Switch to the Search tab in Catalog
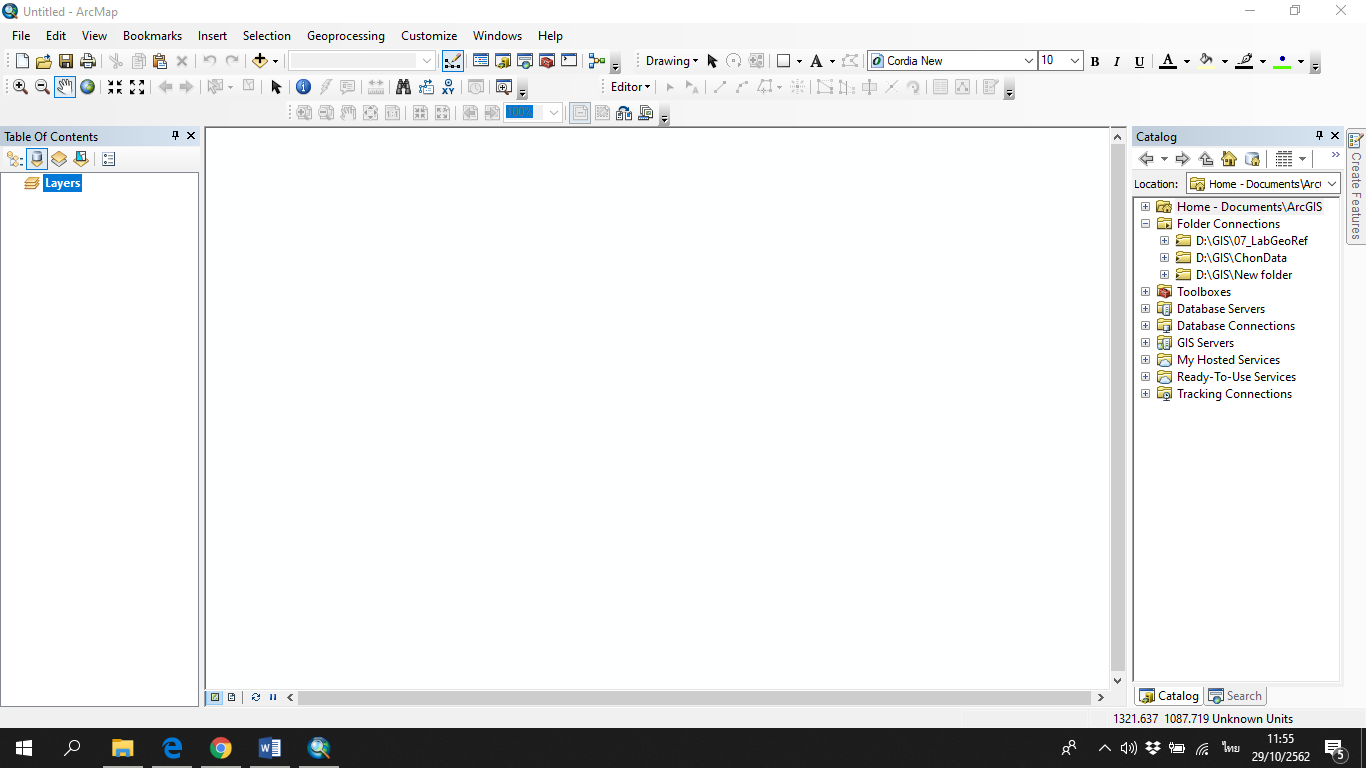Image resolution: width=1366 pixels, height=768 pixels. point(1235,695)
